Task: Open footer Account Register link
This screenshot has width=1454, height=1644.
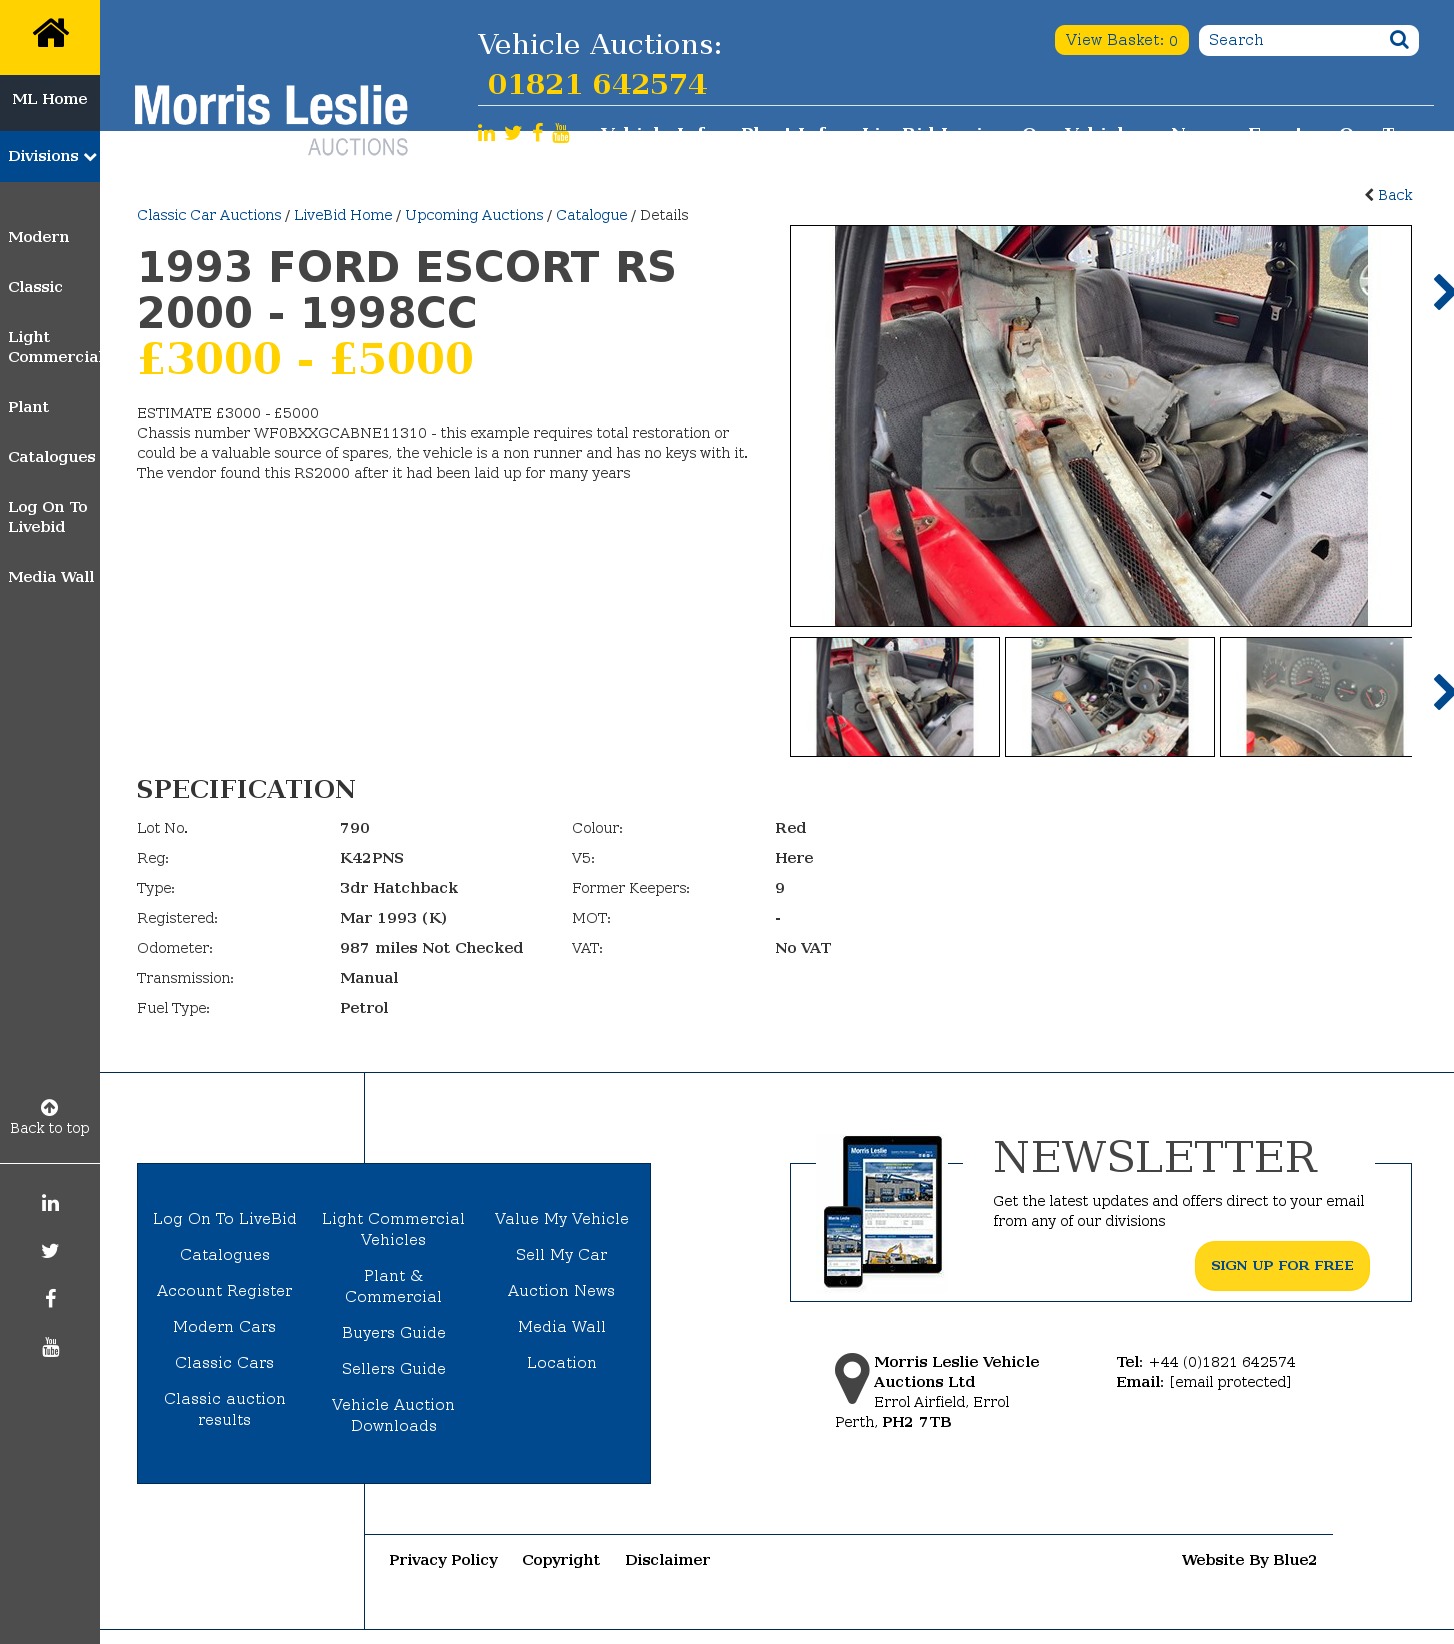Action: click(225, 1291)
